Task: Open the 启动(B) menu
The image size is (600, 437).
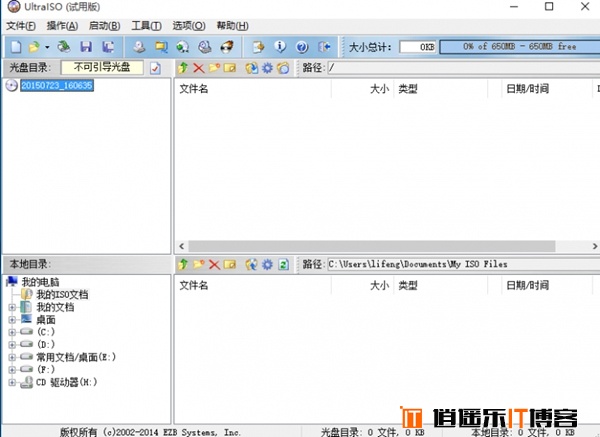Action: tap(104, 26)
